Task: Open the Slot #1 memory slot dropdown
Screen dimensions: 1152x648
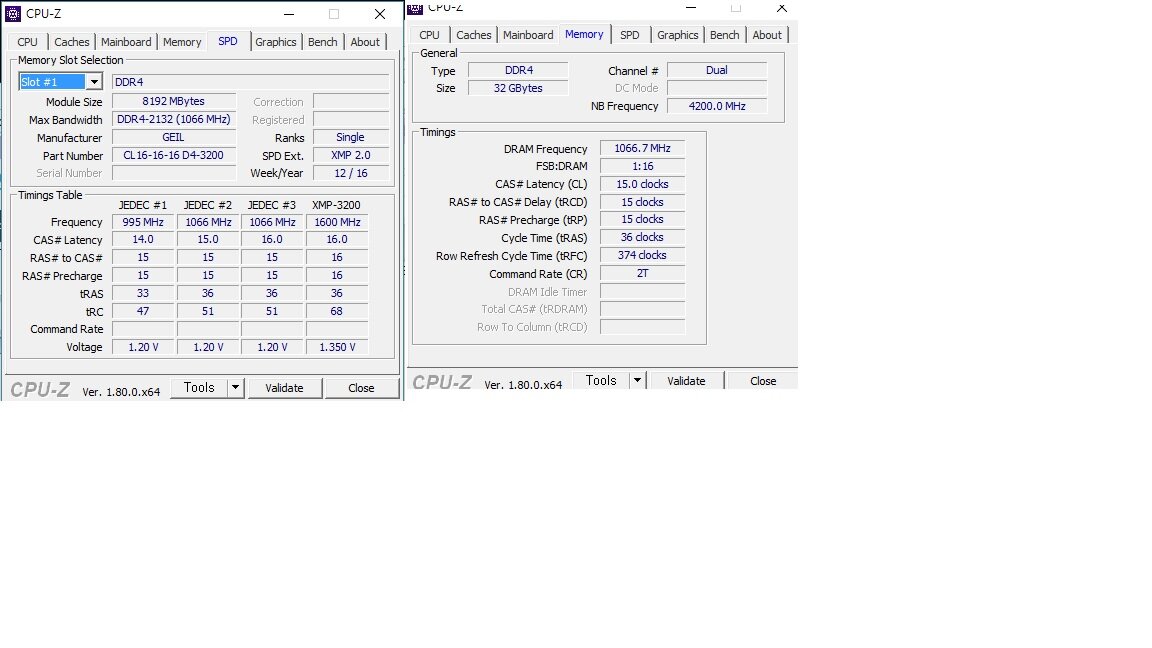Action: 94,82
